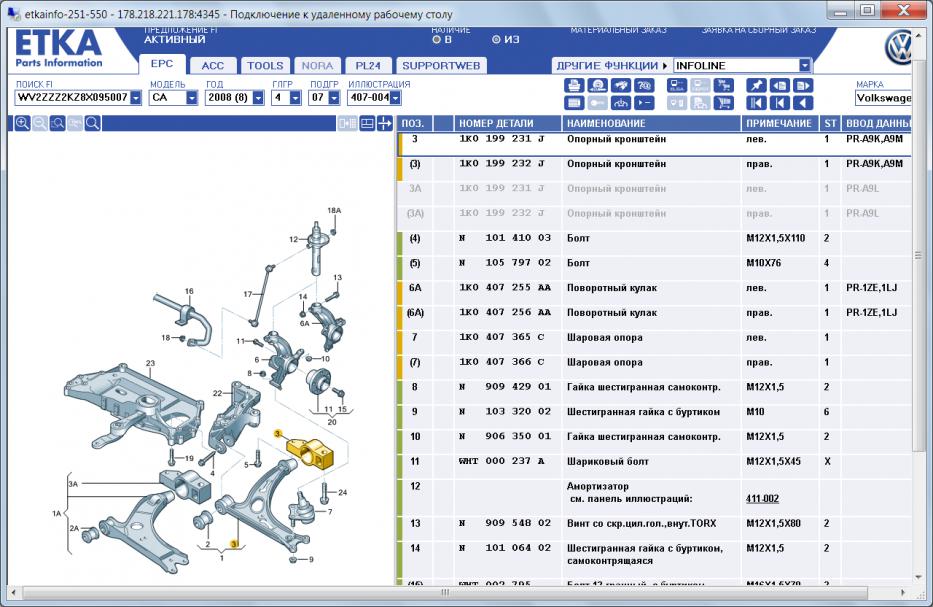
Task: Select the "ИЗ" availability radio button
Action: (x=496, y=39)
